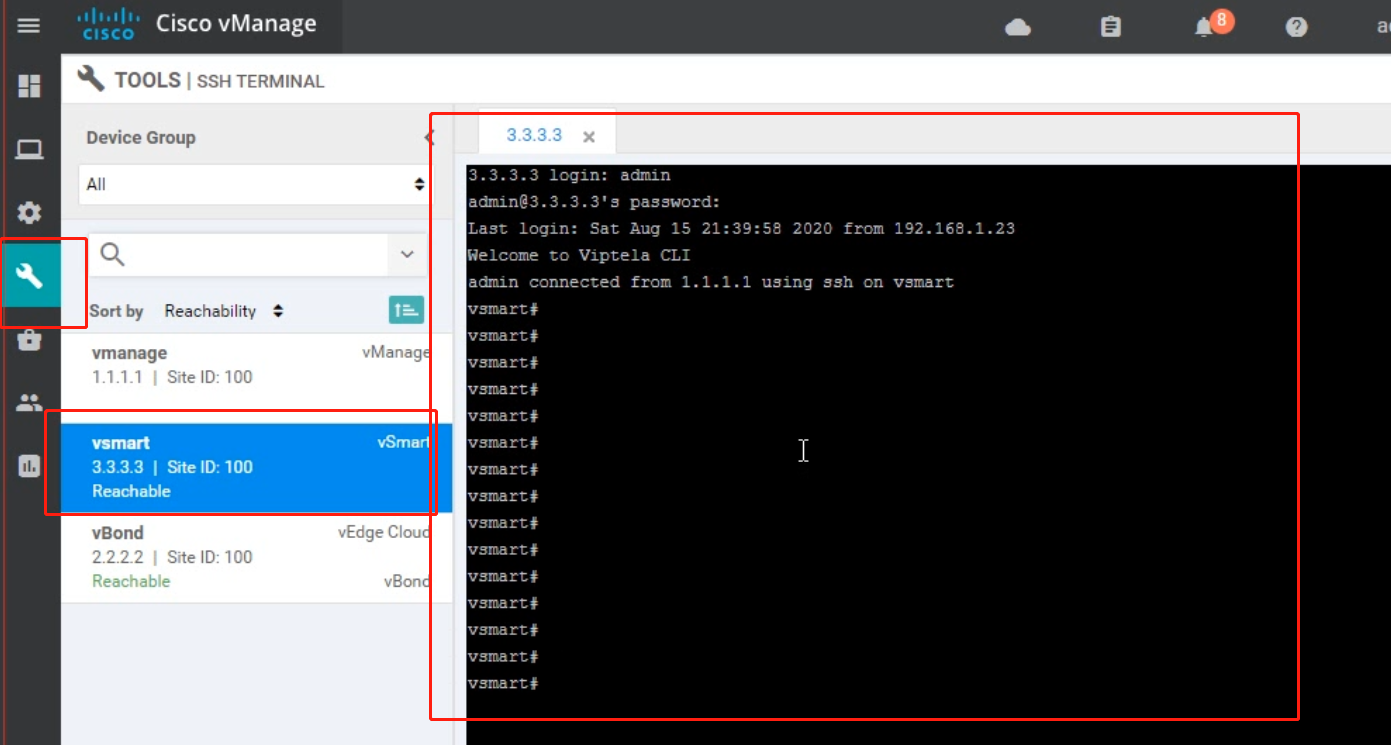This screenshot has height=745, width=1391.
Task: Open the Dashboard sidebar icon
Action: [29, 86]
